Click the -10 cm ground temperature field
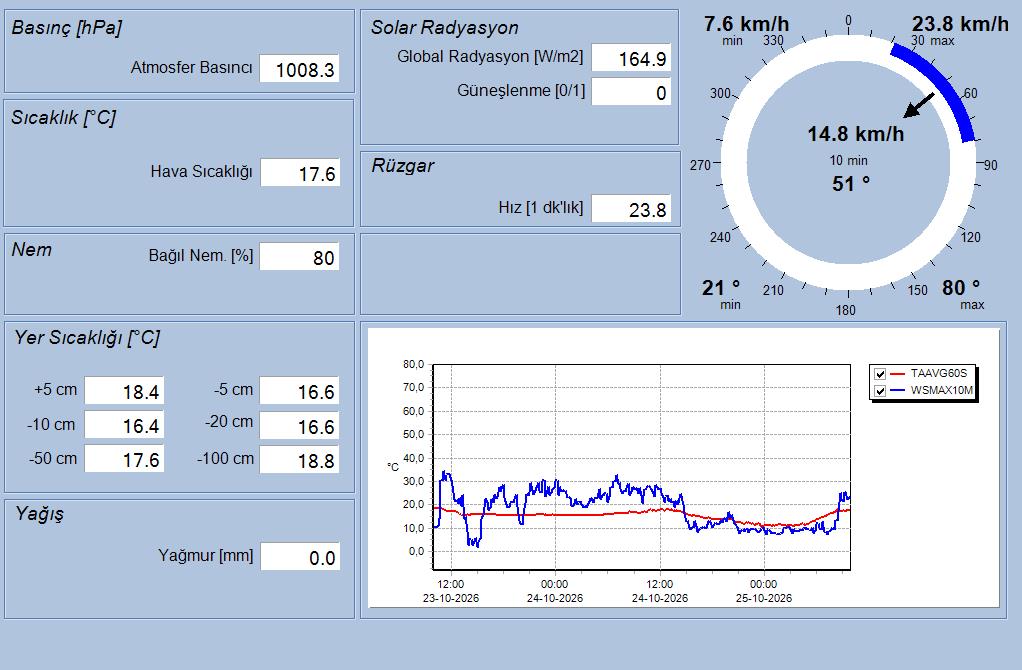 (124, 425)
